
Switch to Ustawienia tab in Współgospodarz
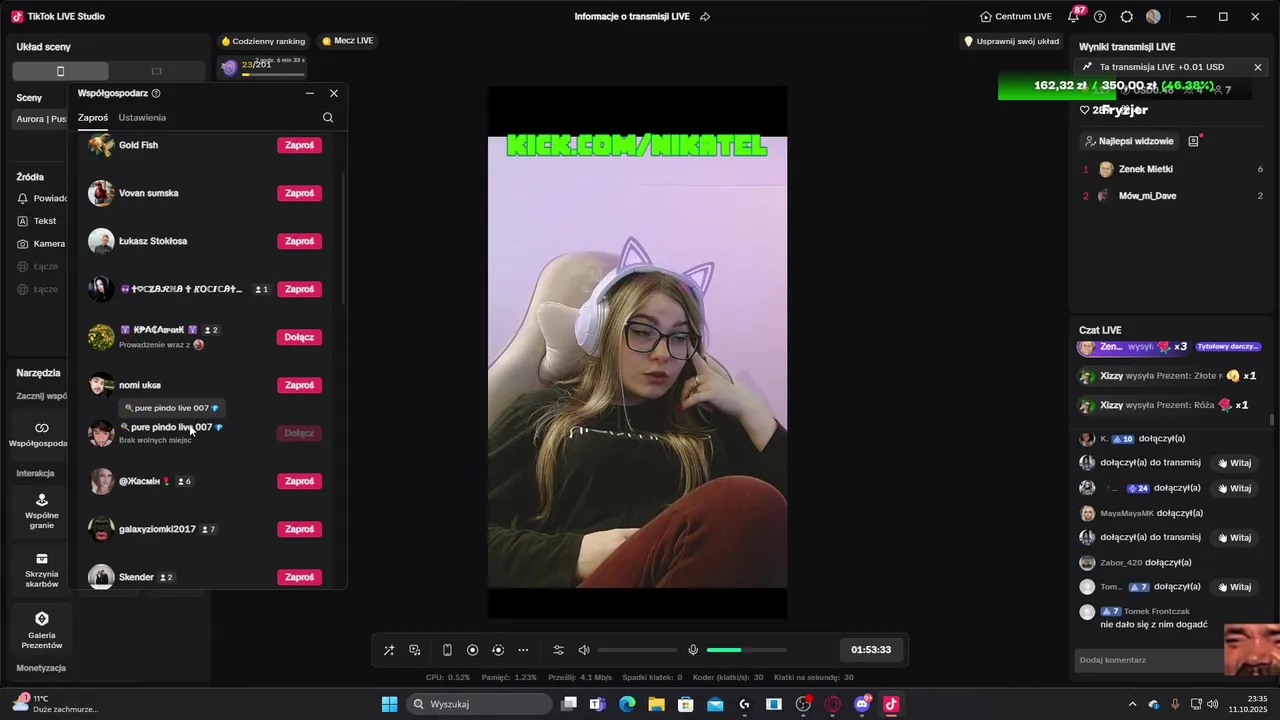142,117
